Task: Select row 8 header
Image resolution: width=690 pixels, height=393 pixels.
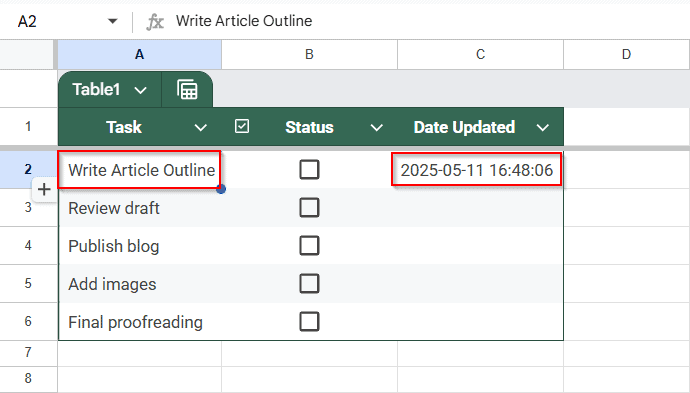Action: pos(28,378)
